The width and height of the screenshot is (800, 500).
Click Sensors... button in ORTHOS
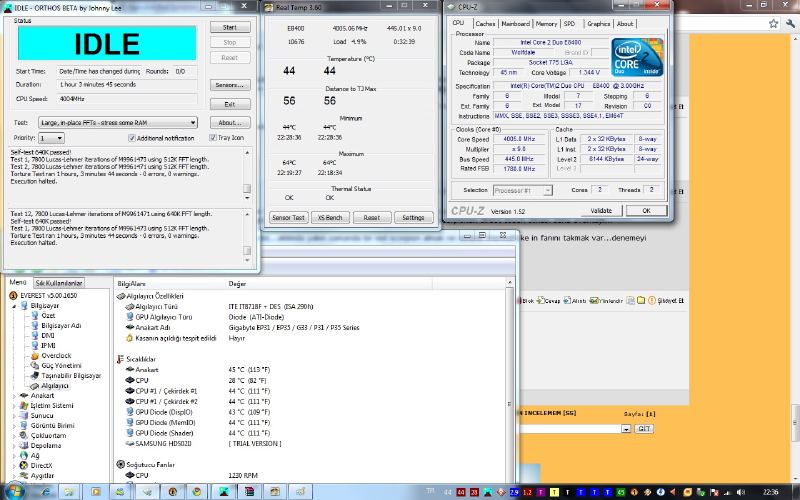[x=230, y=85]
